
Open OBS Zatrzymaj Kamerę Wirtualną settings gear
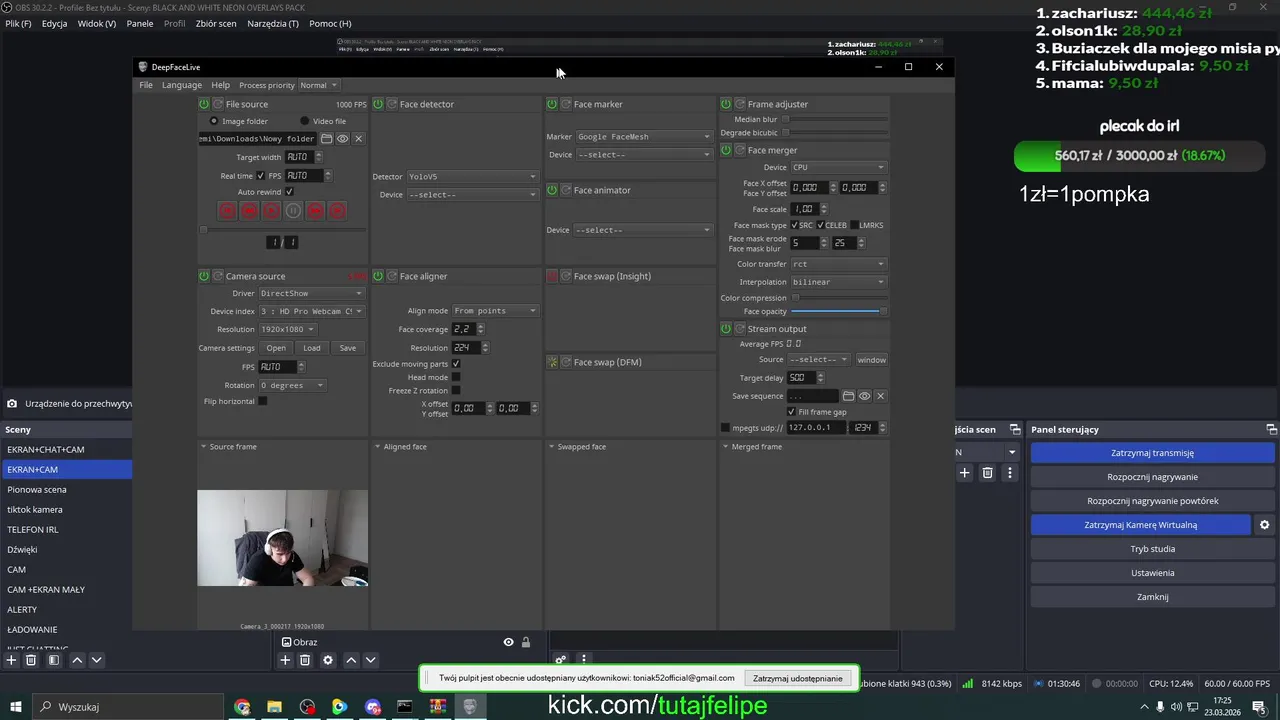(x=1264, y=525)
